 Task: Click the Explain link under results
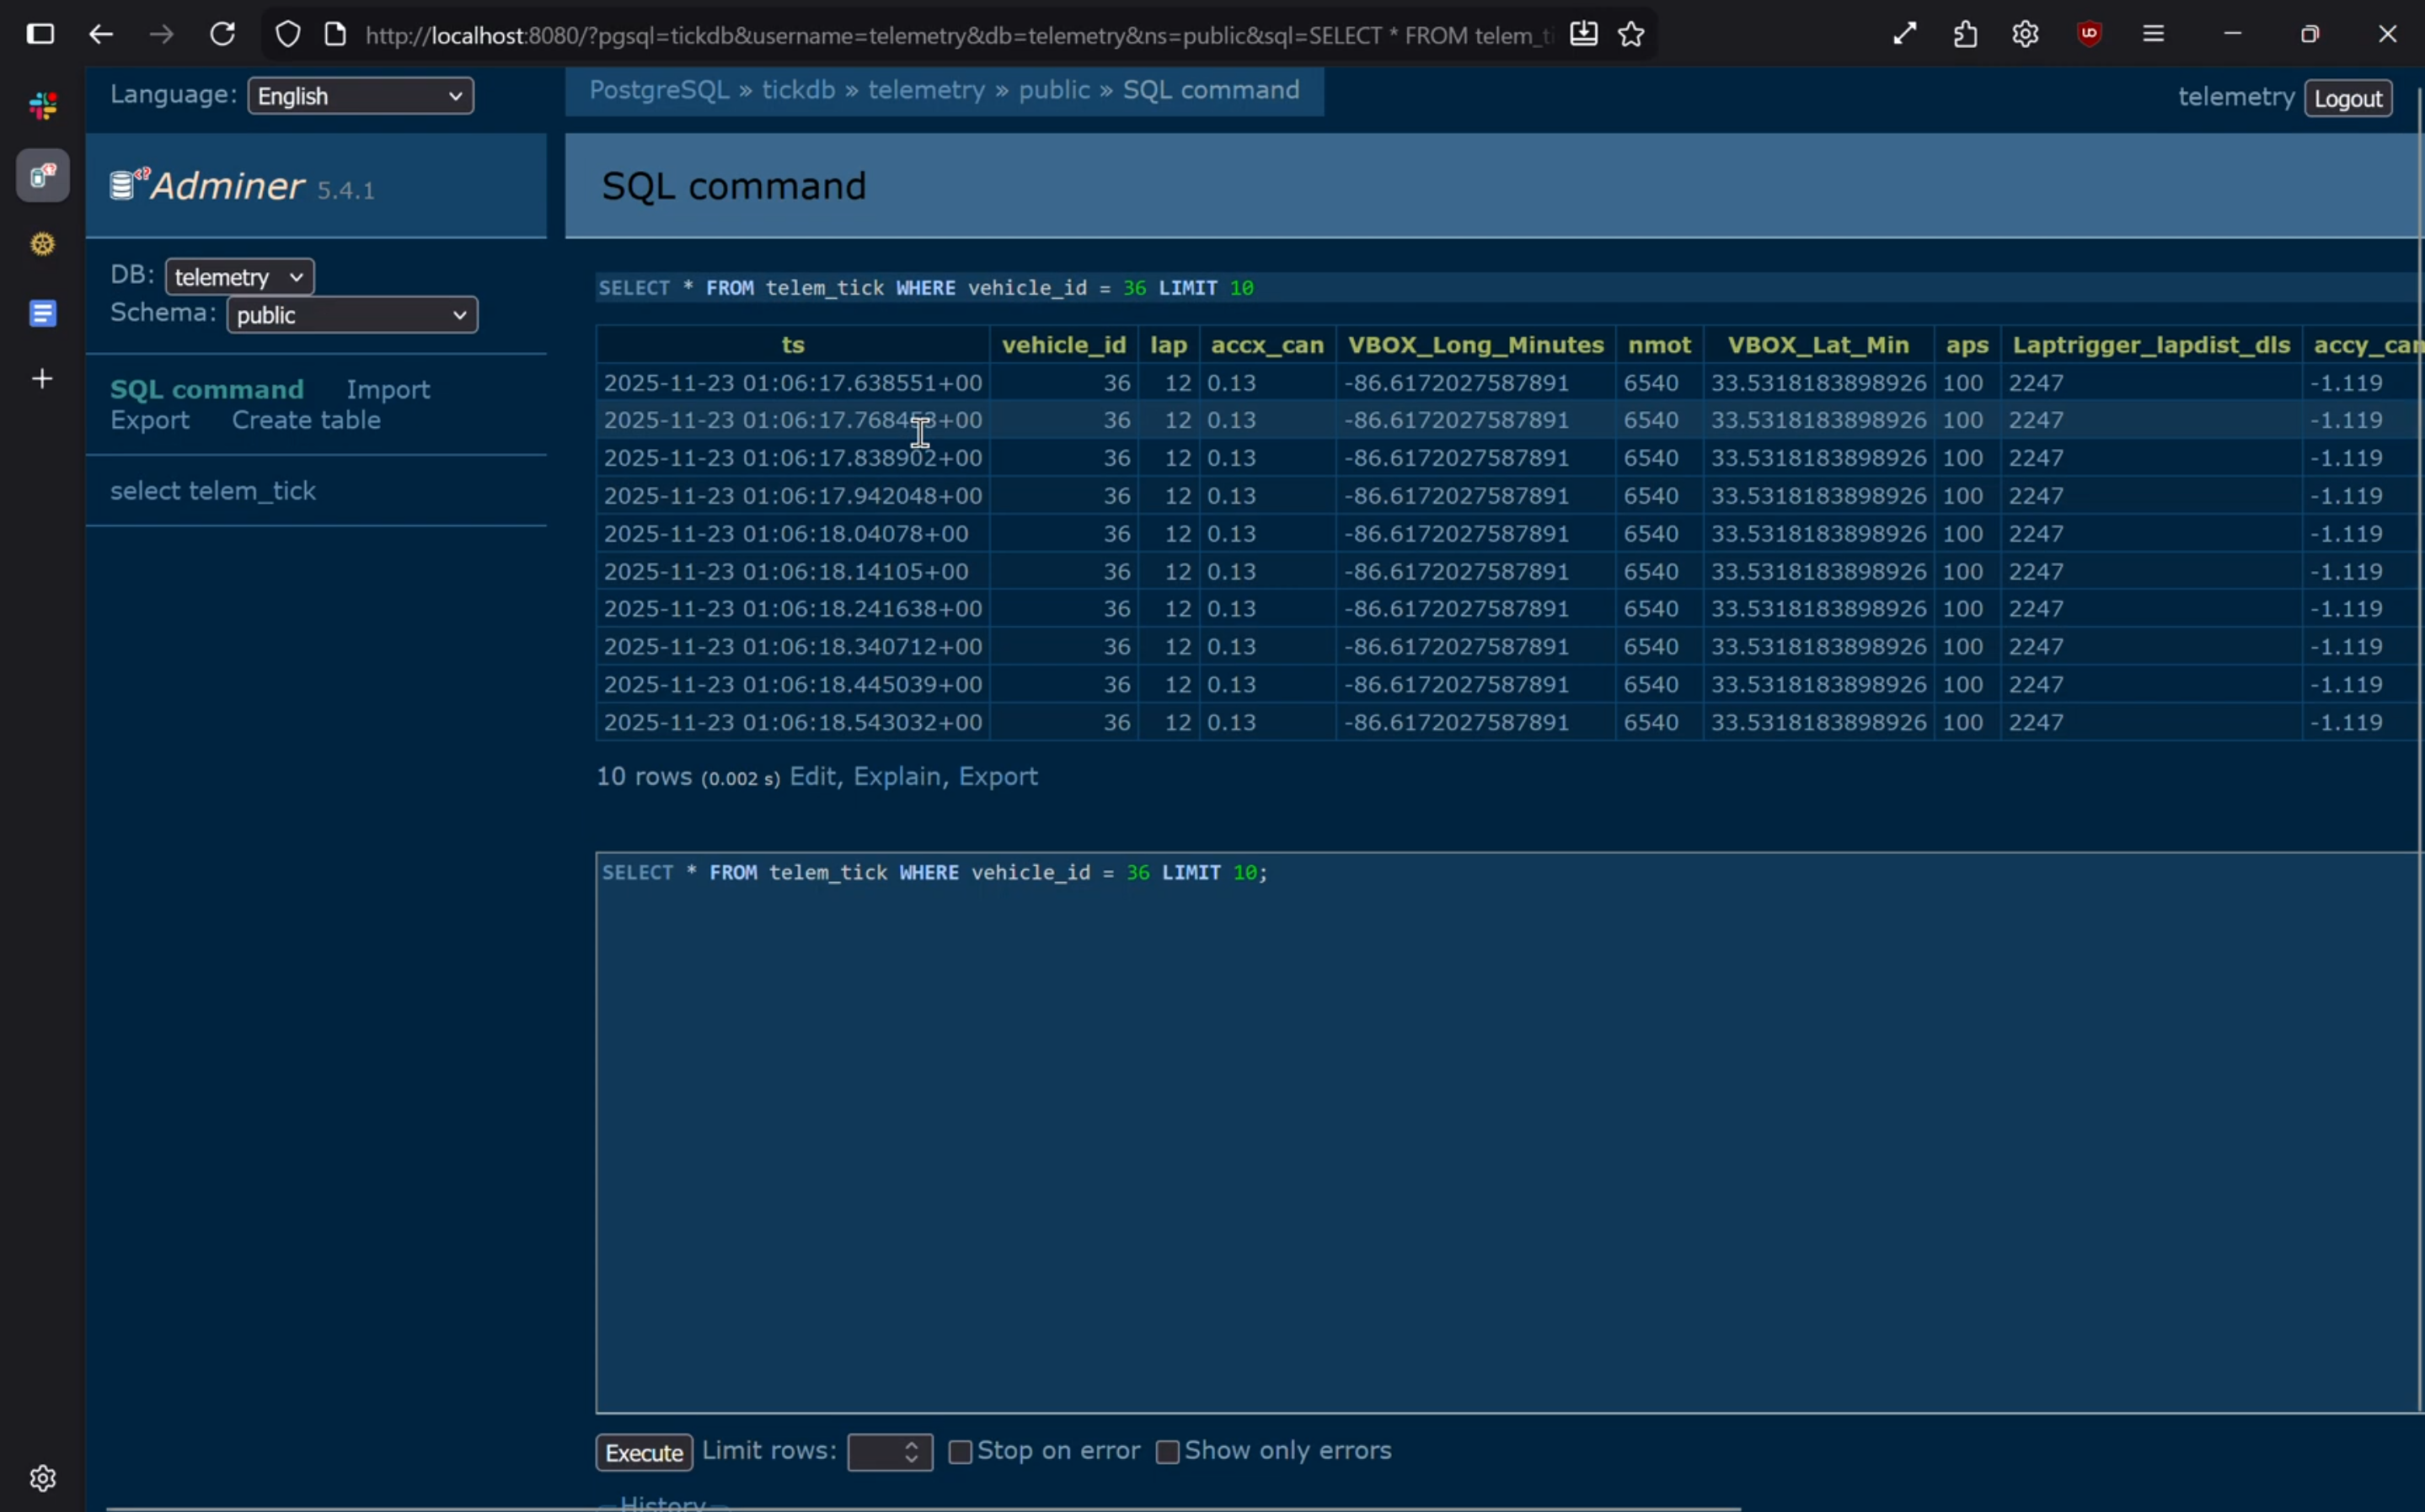[896, 777]
